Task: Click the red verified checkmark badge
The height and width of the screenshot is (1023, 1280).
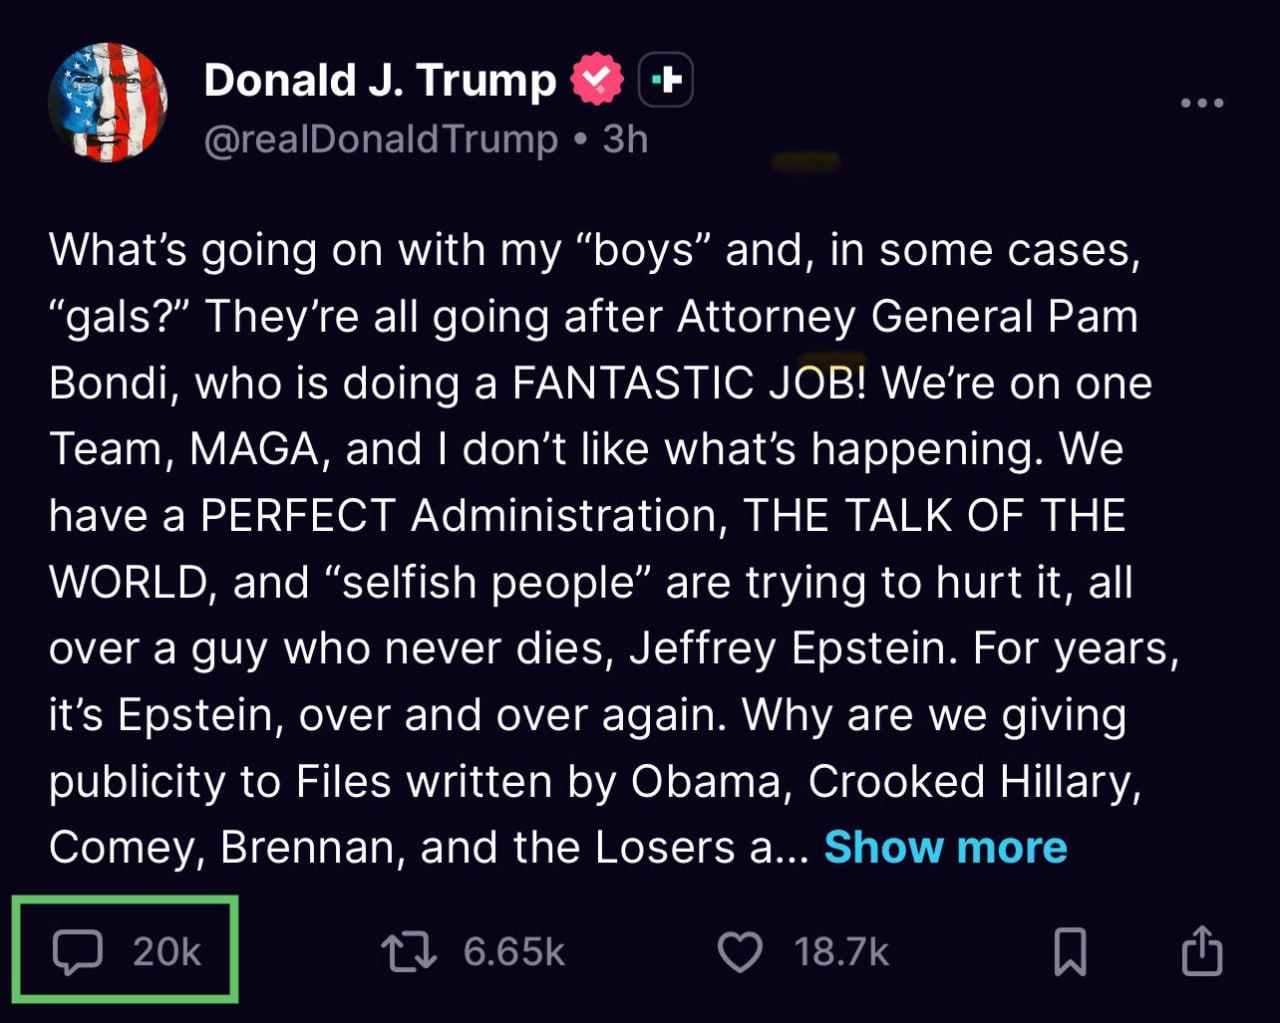Action: pos(596,79)
